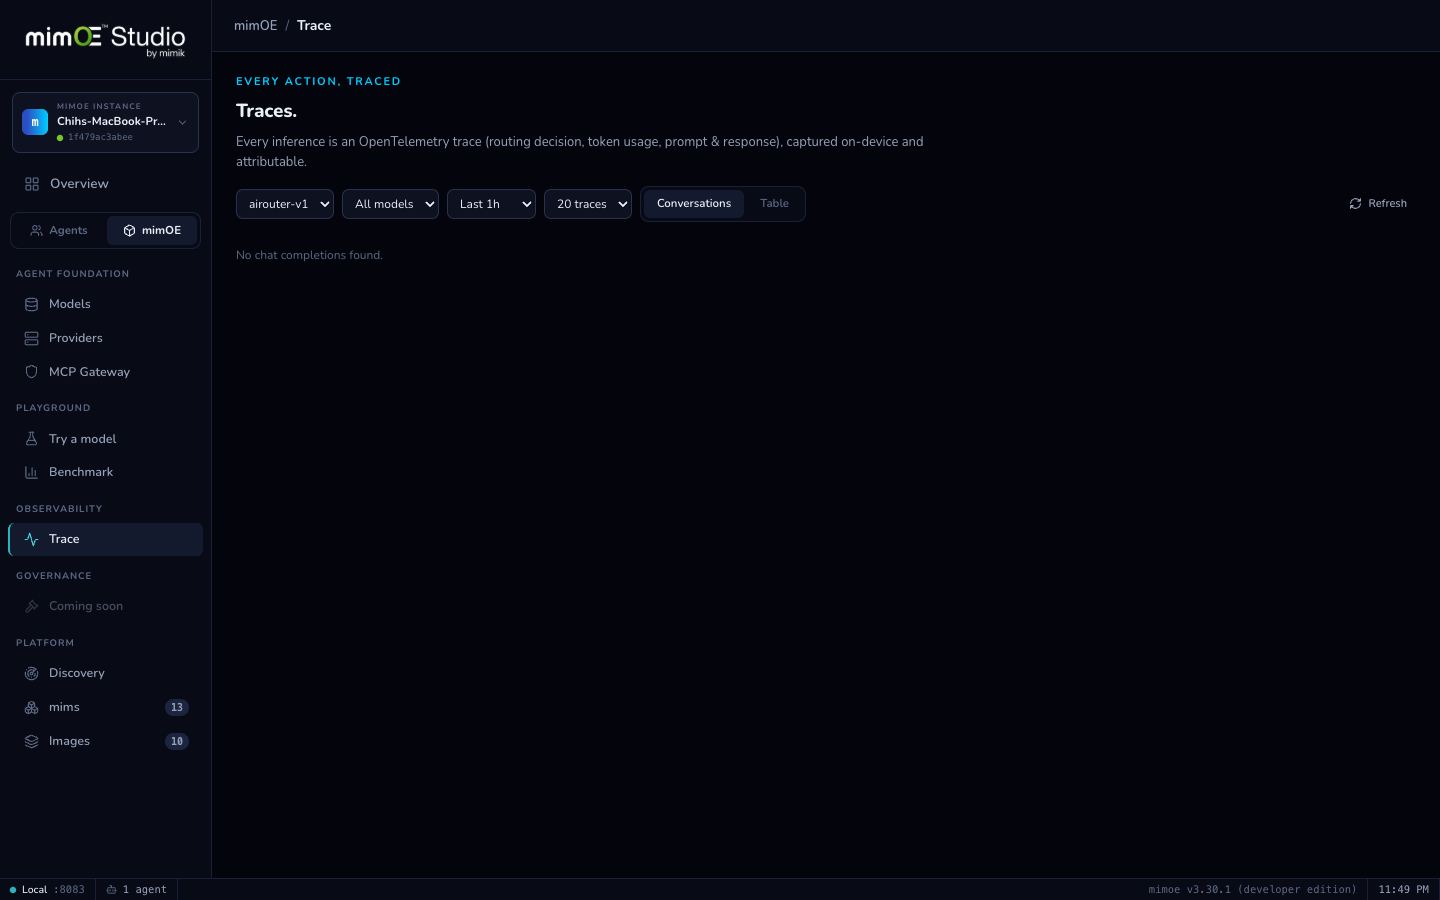Click the Discovery radar icon

point(31,673)
